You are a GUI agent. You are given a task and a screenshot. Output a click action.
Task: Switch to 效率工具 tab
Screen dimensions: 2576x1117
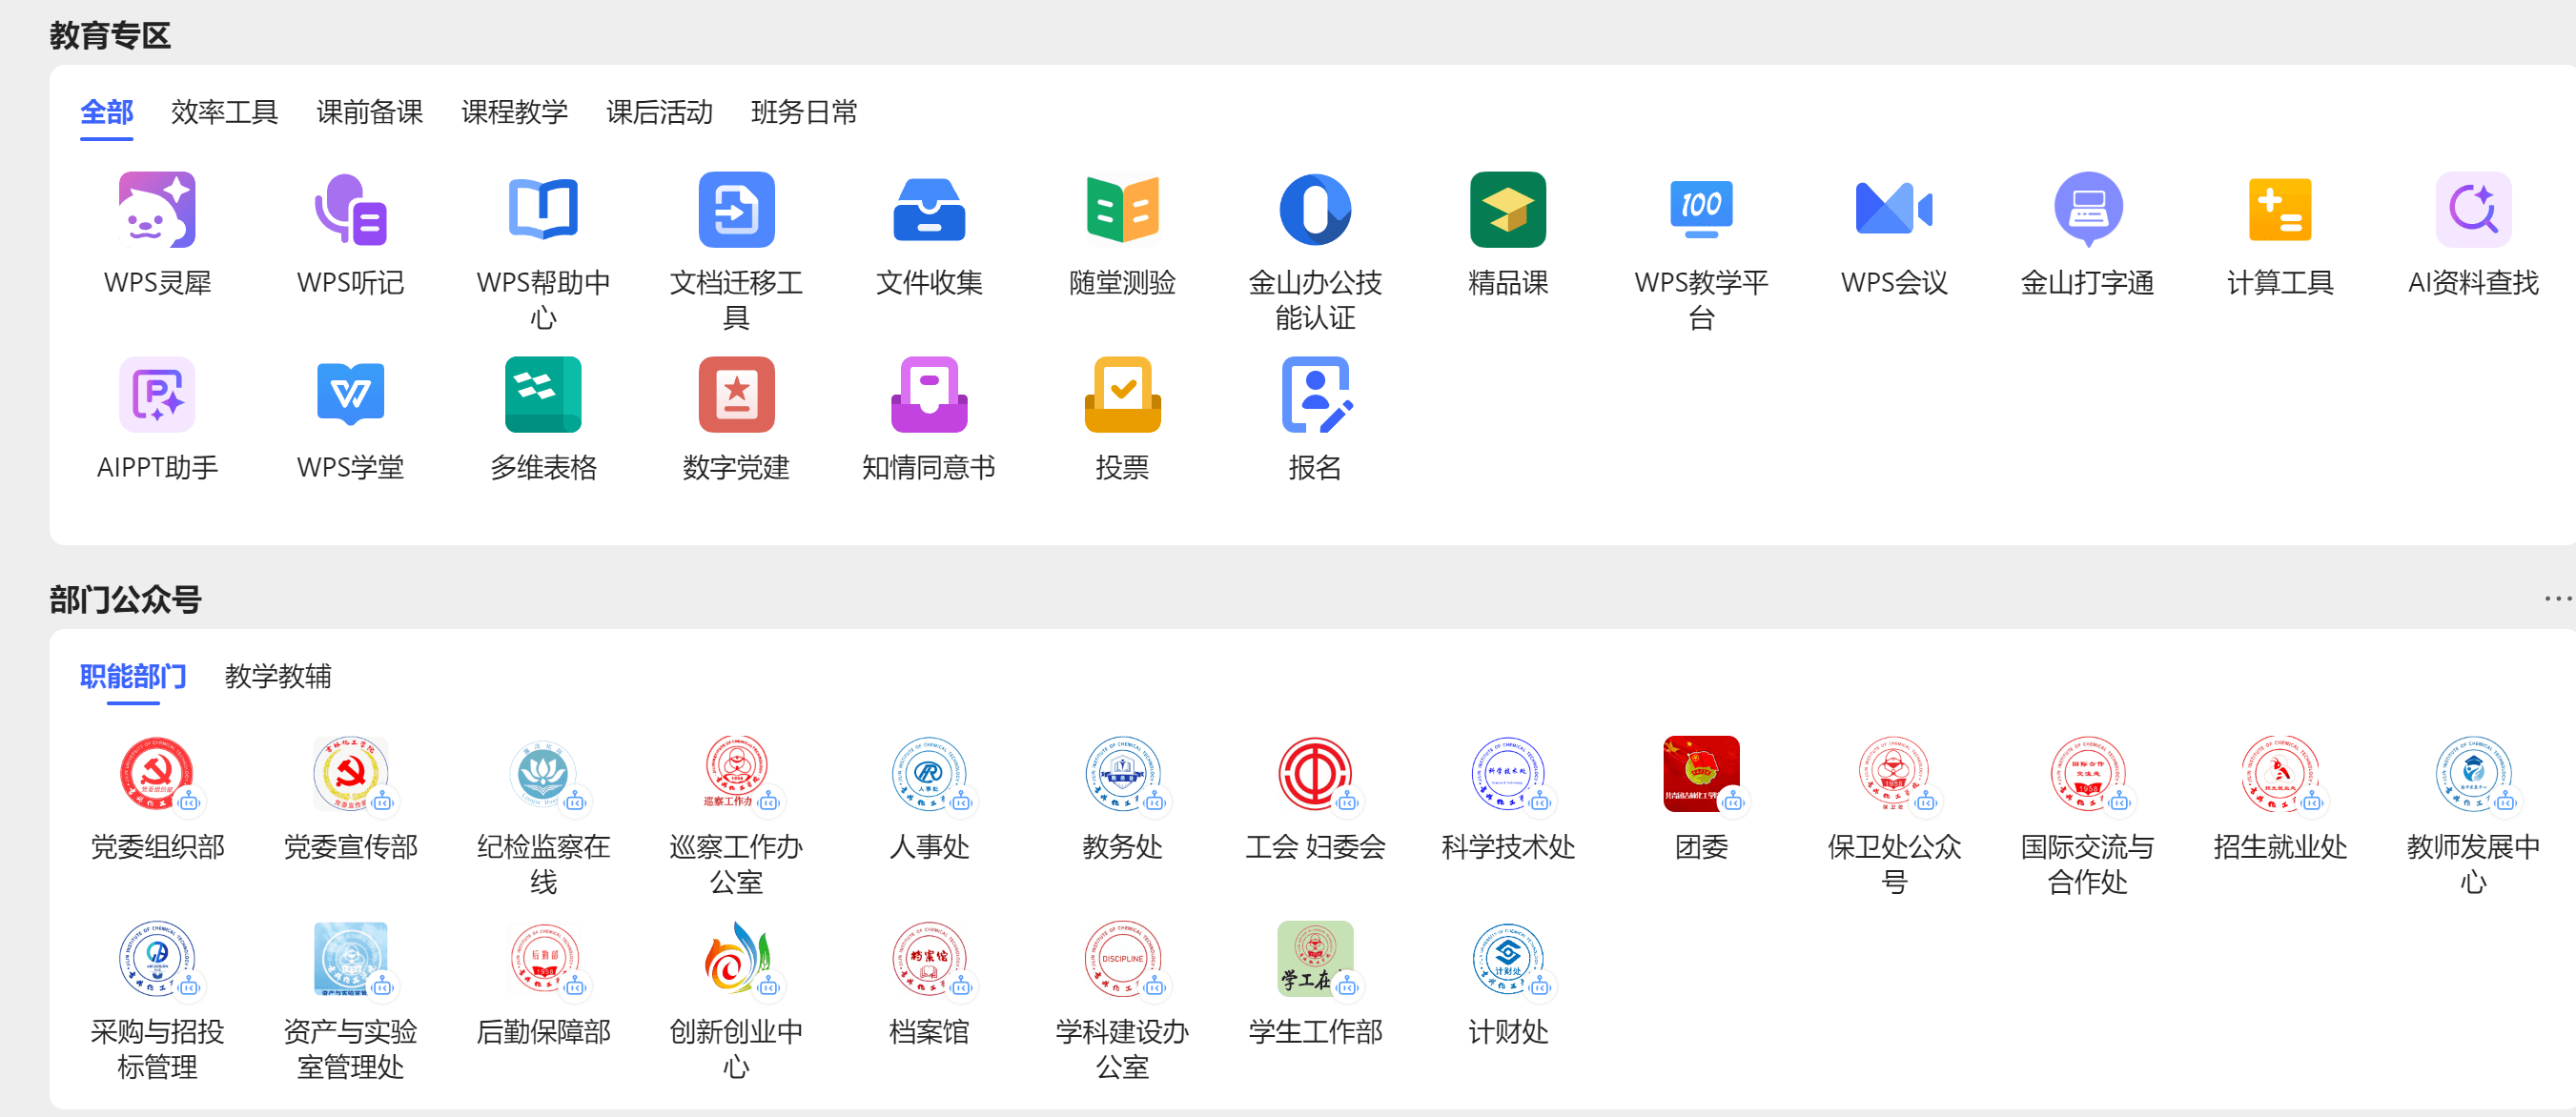point(224,112)
